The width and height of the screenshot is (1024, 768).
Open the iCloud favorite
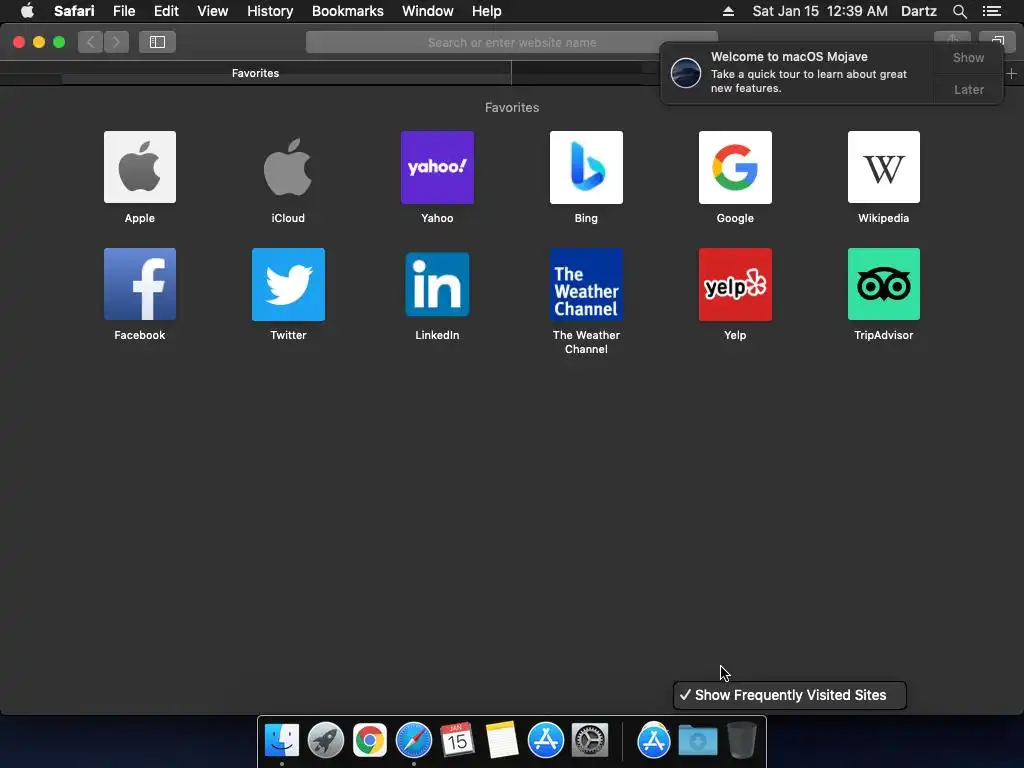coord(288,167)
